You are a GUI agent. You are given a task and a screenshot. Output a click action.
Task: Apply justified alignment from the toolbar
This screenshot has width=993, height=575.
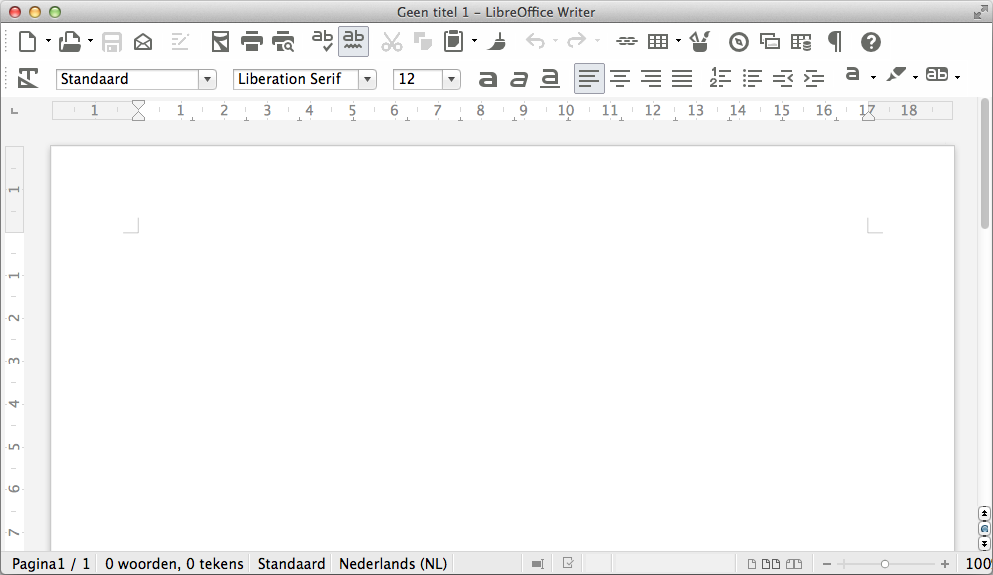(682, 78)
